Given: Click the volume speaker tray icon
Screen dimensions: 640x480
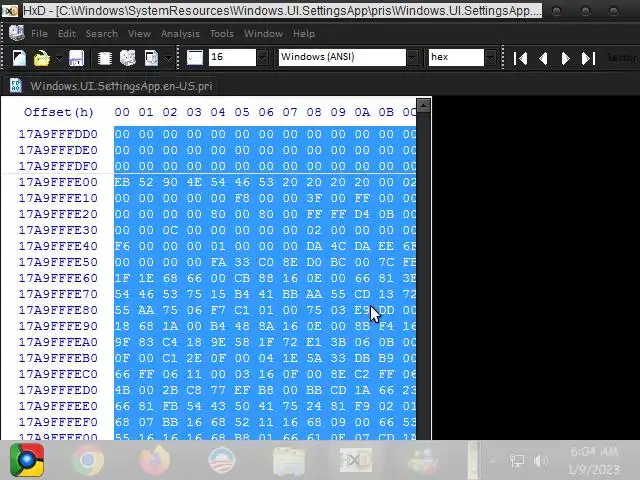Looking at the screenshot, I should pyautogui.click(x=541, y=461).
